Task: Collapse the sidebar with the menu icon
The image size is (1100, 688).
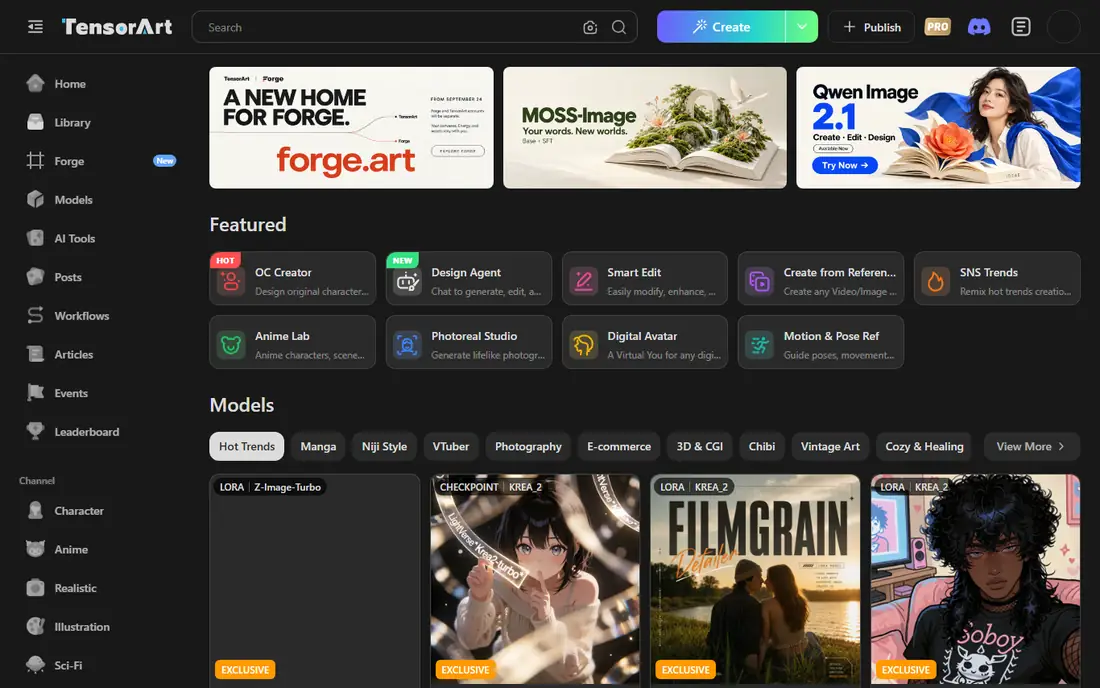Action: coord(35,27)
